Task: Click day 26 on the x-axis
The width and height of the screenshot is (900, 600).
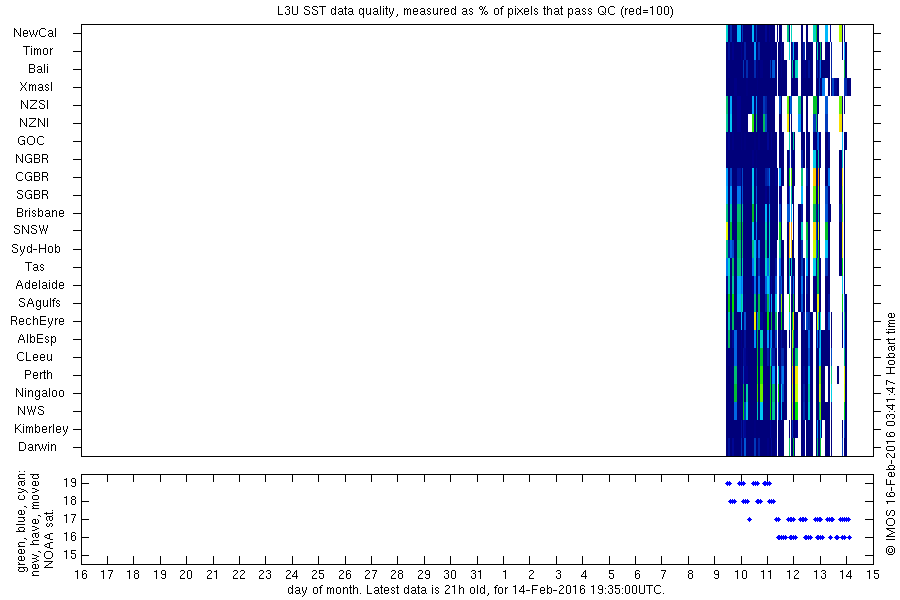Action: 344,575
